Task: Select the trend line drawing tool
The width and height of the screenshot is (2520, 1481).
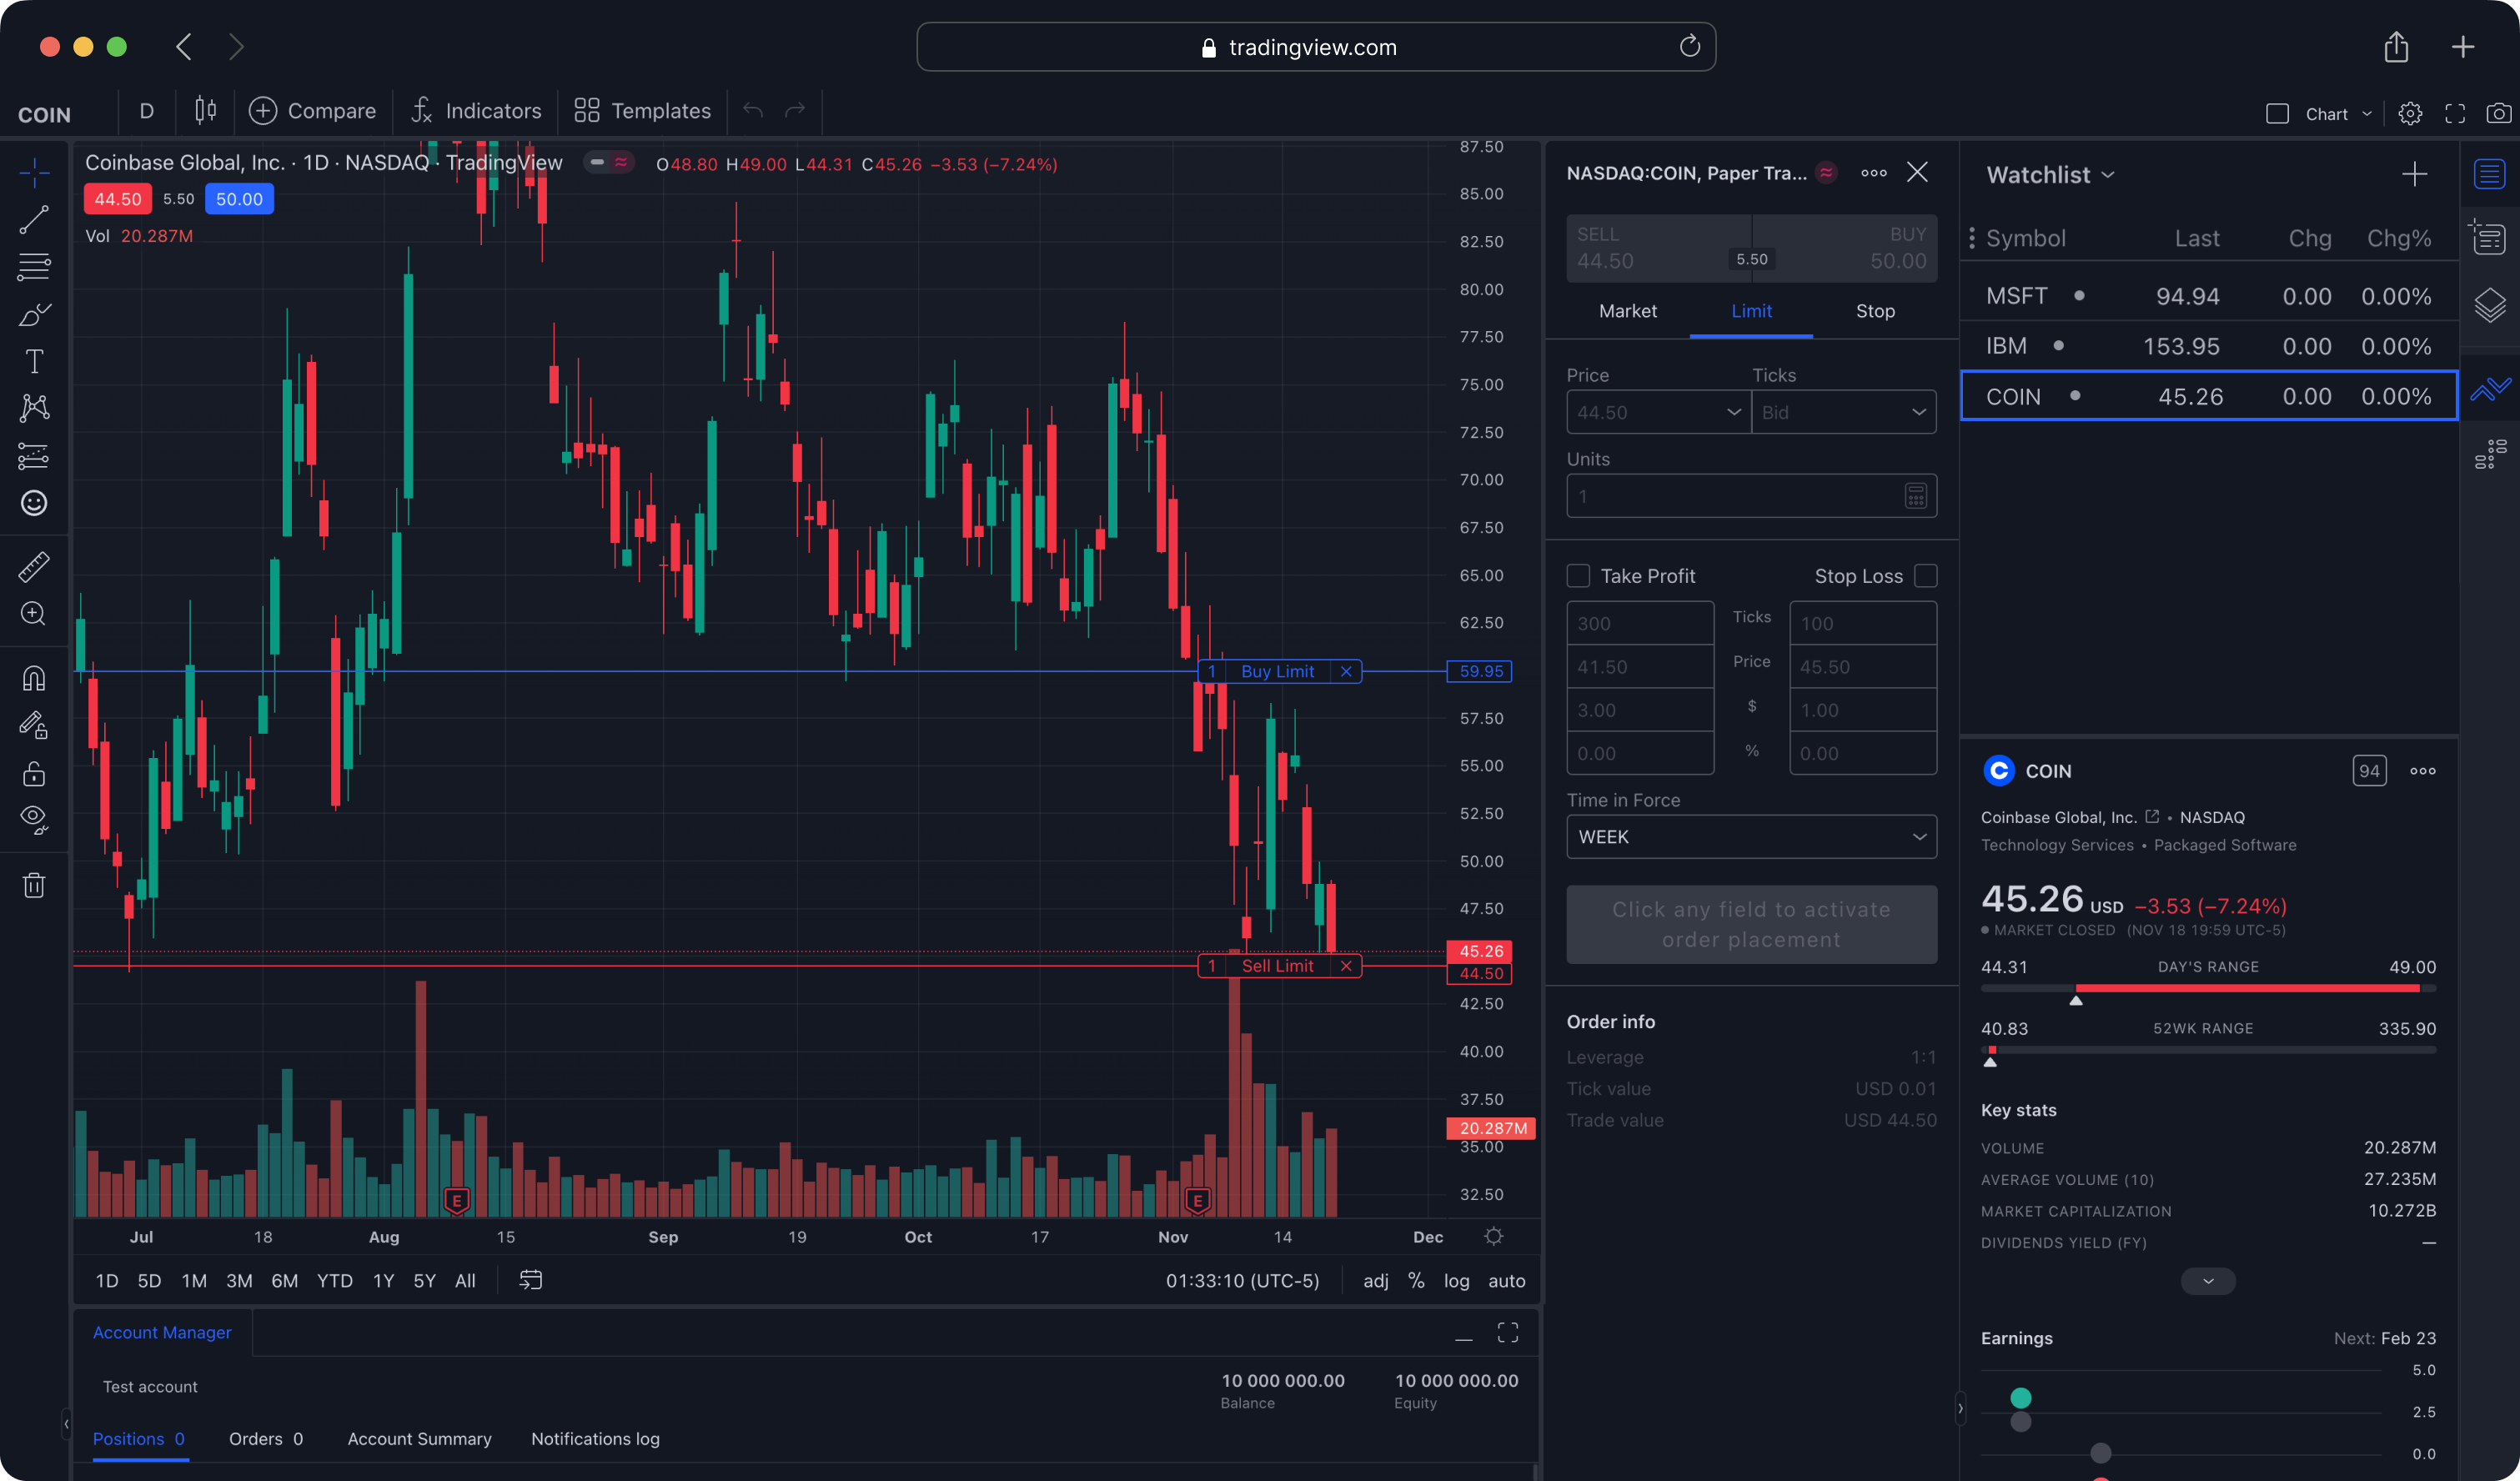Action: click(x=34, y=220)
